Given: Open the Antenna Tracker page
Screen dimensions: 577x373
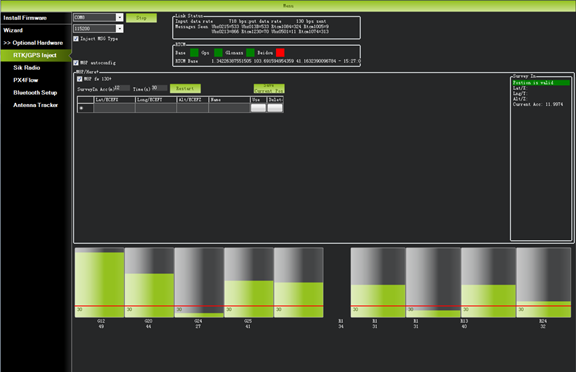Looking at the screenshot, I should (36, 105).
